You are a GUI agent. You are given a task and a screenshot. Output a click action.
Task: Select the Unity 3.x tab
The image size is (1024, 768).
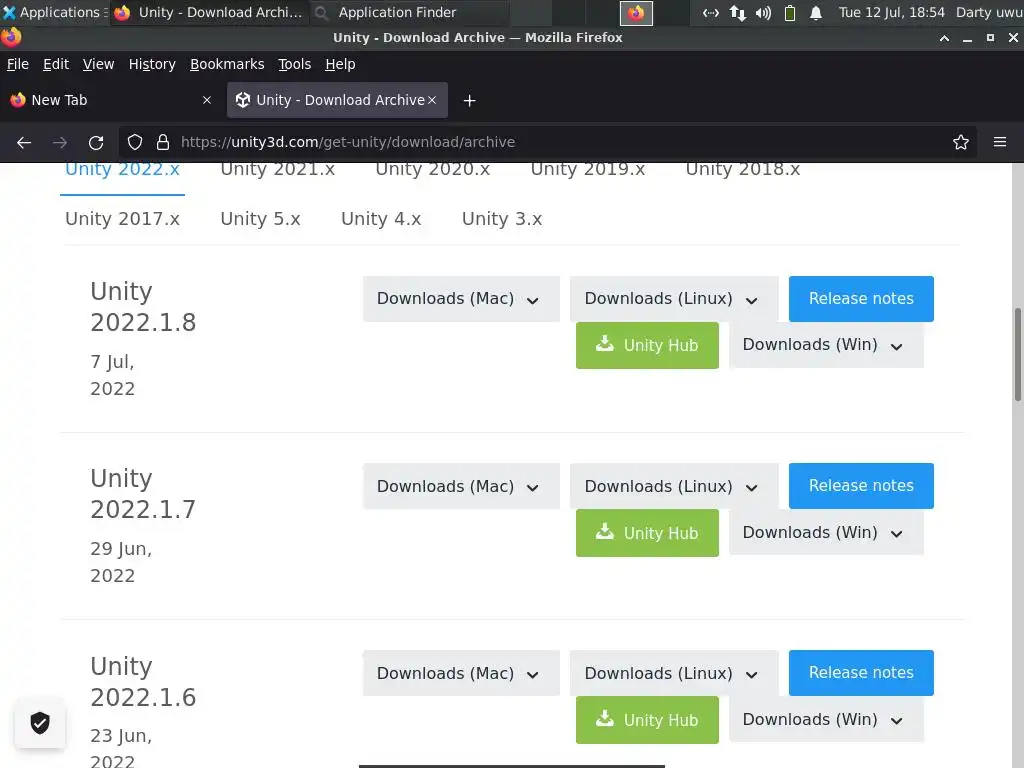click(x=502, y=219)
